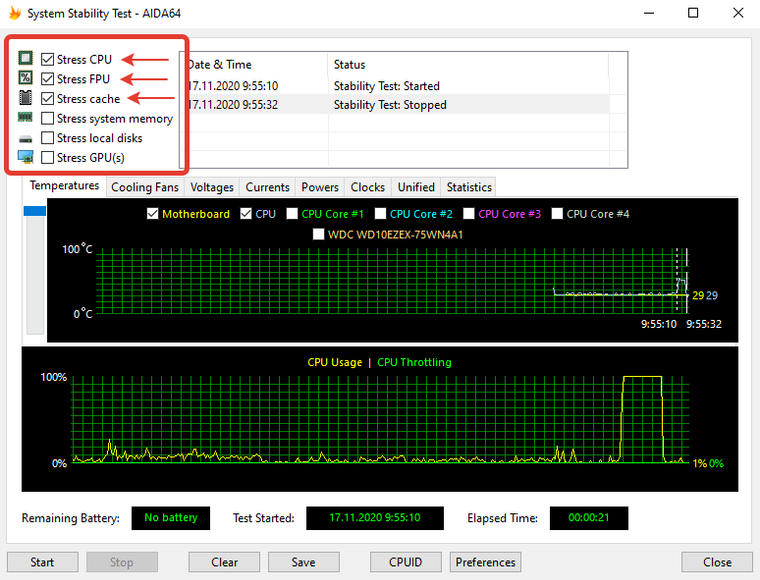Click the AIDA64 flame icon in title bar
The width and height of the screenshot is (760, 580).
click(x=15, y=13)
